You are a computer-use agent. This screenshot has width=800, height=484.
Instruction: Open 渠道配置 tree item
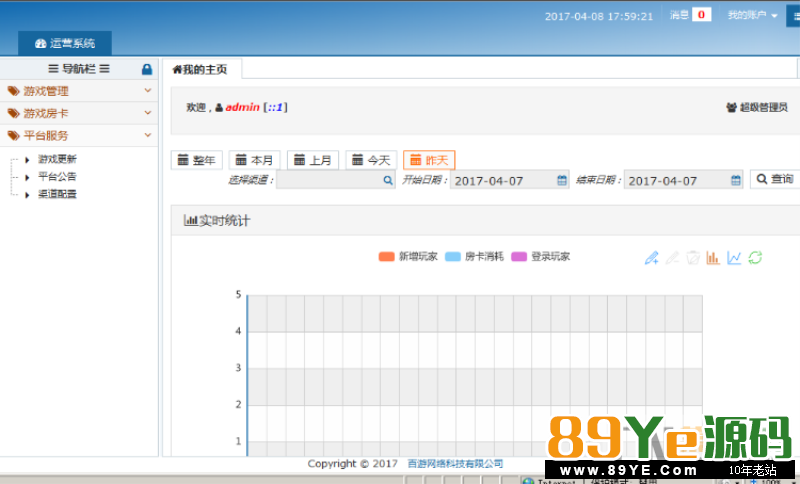click(x=57, y=194)
